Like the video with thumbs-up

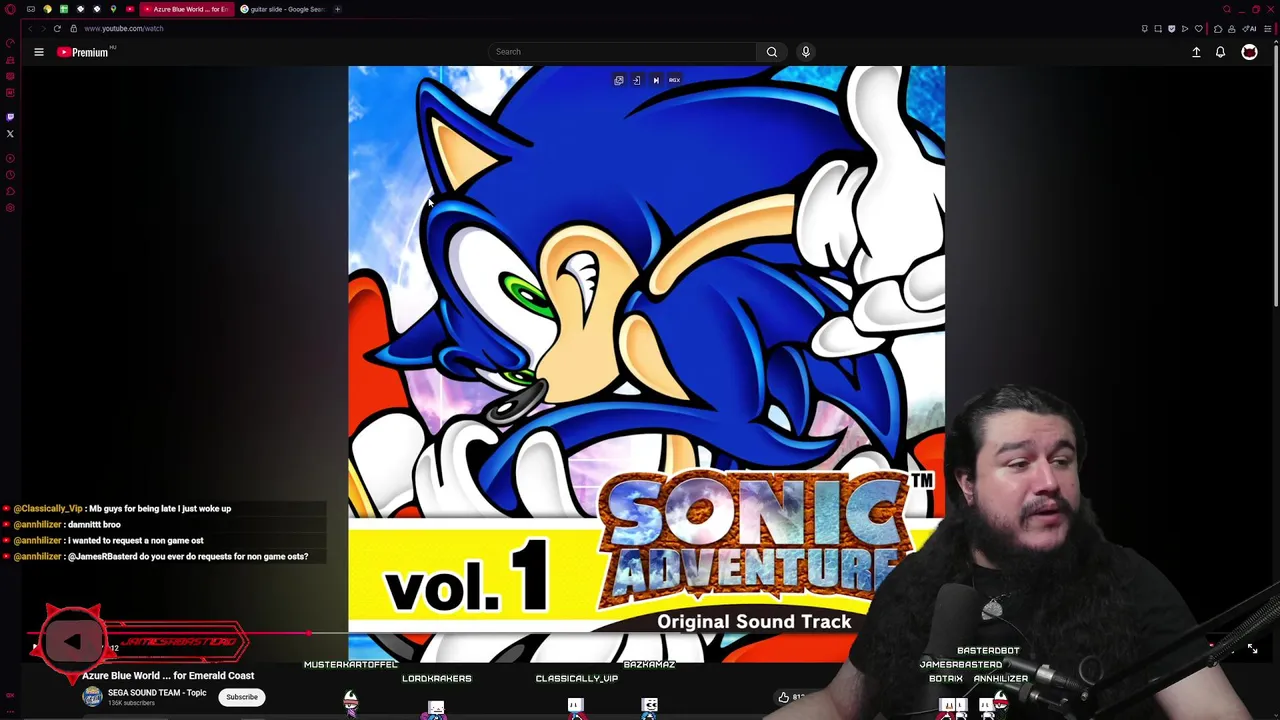coord(784,697)
